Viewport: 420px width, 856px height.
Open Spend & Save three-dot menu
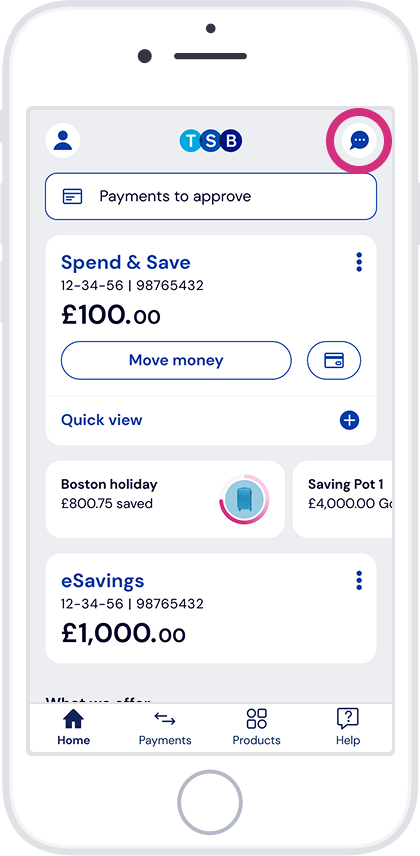359,262
